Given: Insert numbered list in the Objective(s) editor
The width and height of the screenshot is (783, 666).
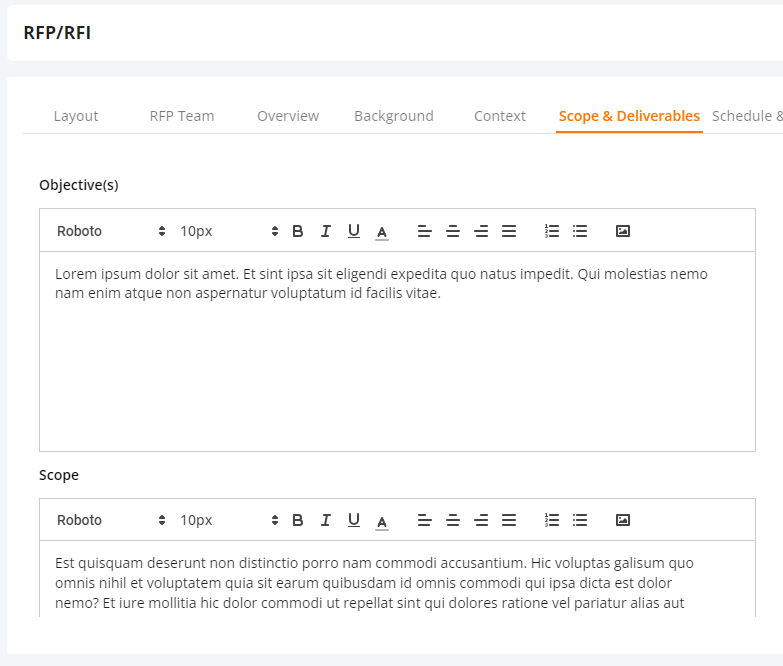Looking at the screenshot, I should coord(552,231).
